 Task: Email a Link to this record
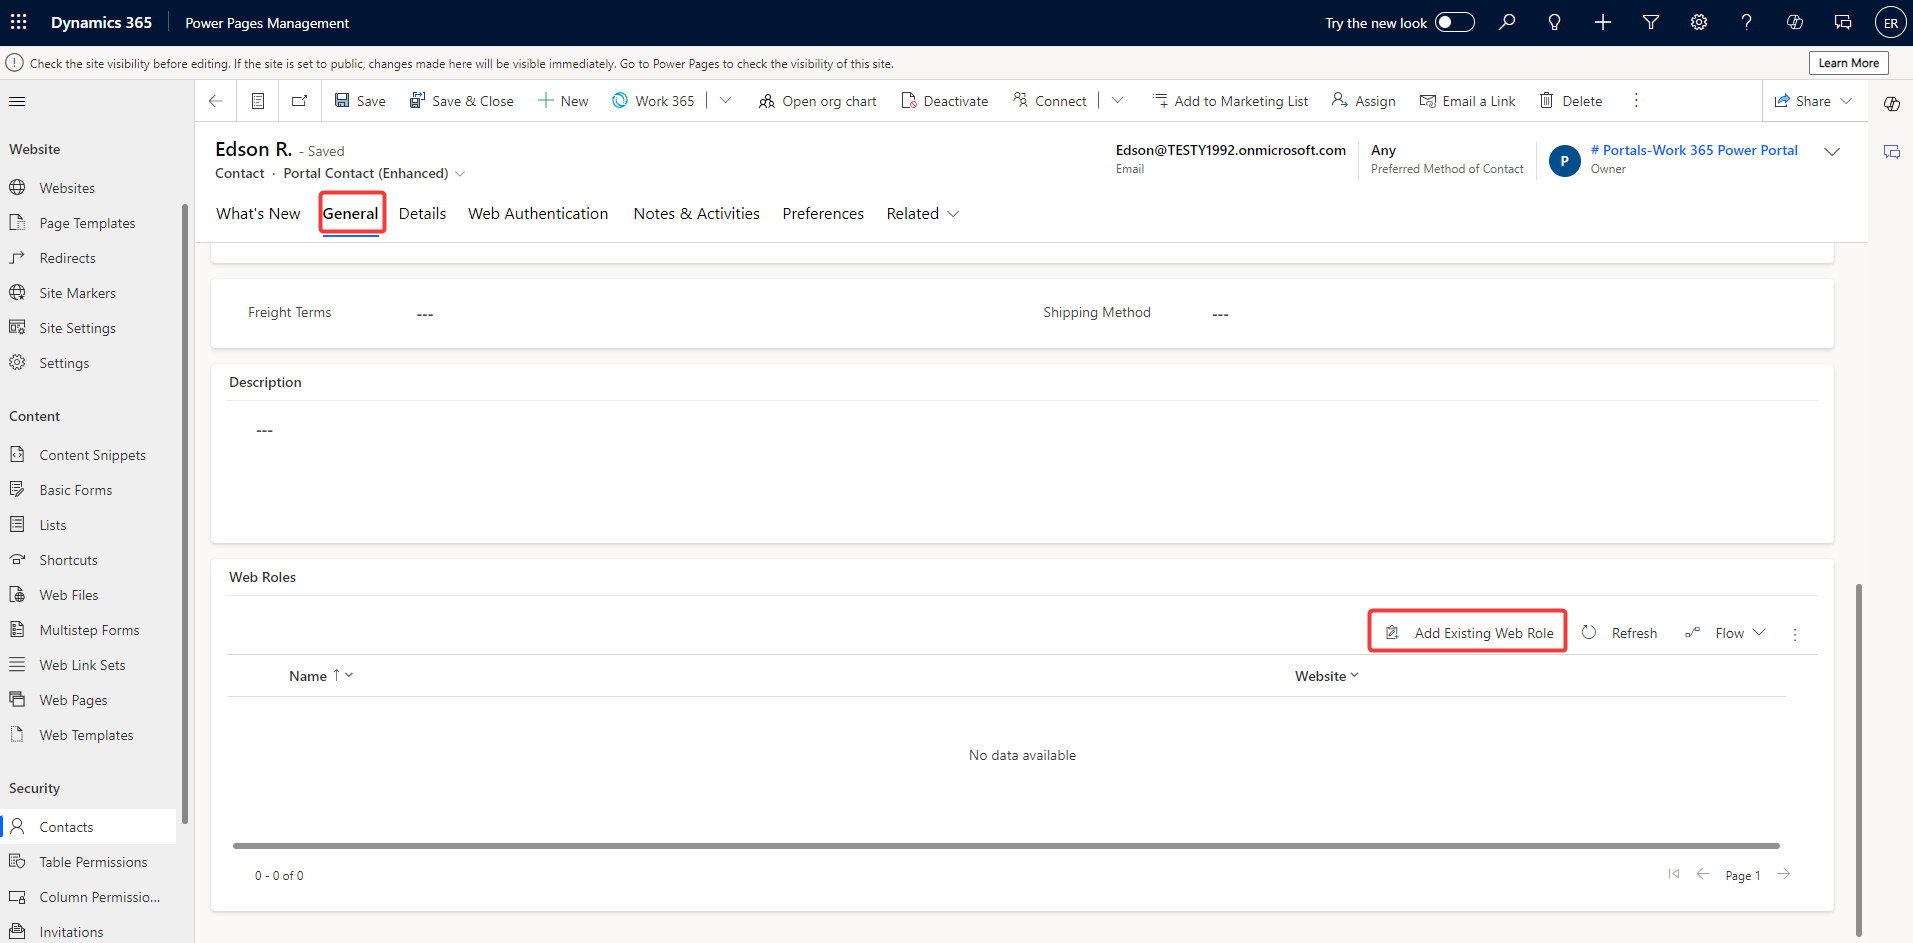pyautogui.click(x=1468, y=101)
